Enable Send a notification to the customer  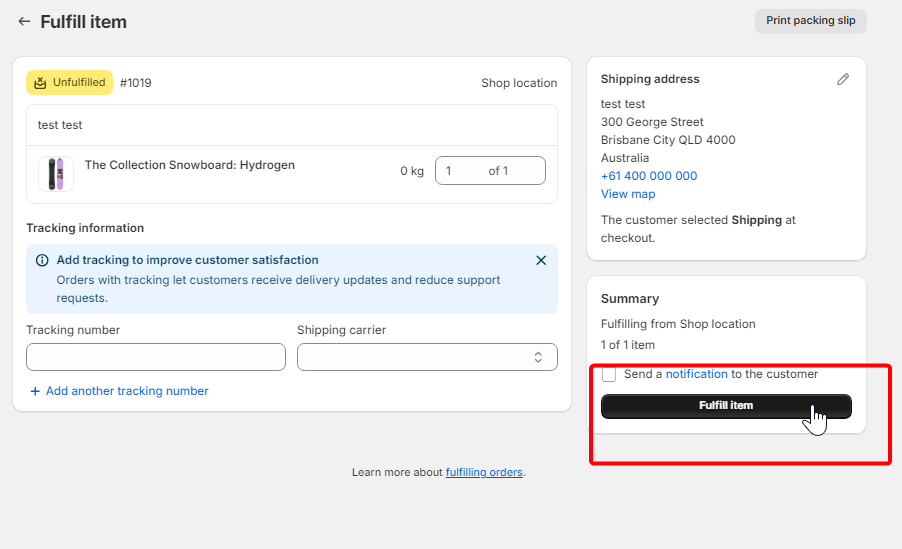pos(609,375)
